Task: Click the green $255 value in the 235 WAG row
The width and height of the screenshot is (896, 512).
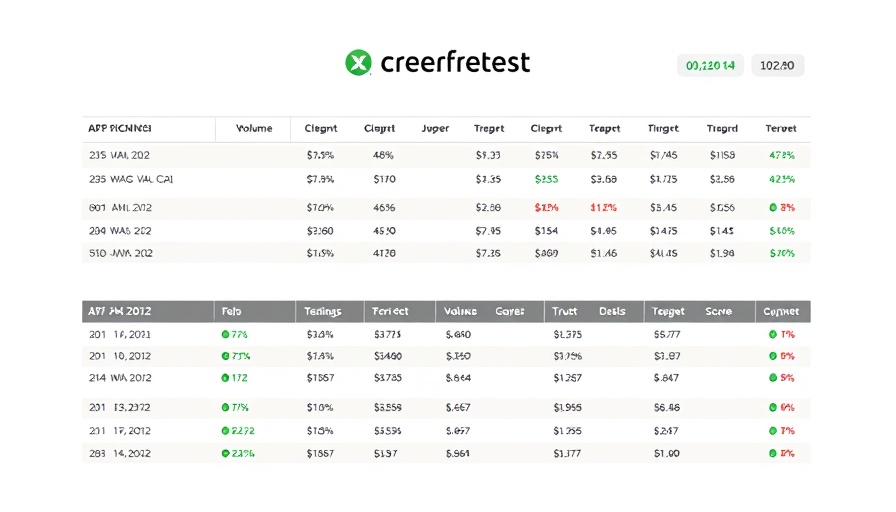Action: point(546,179)
